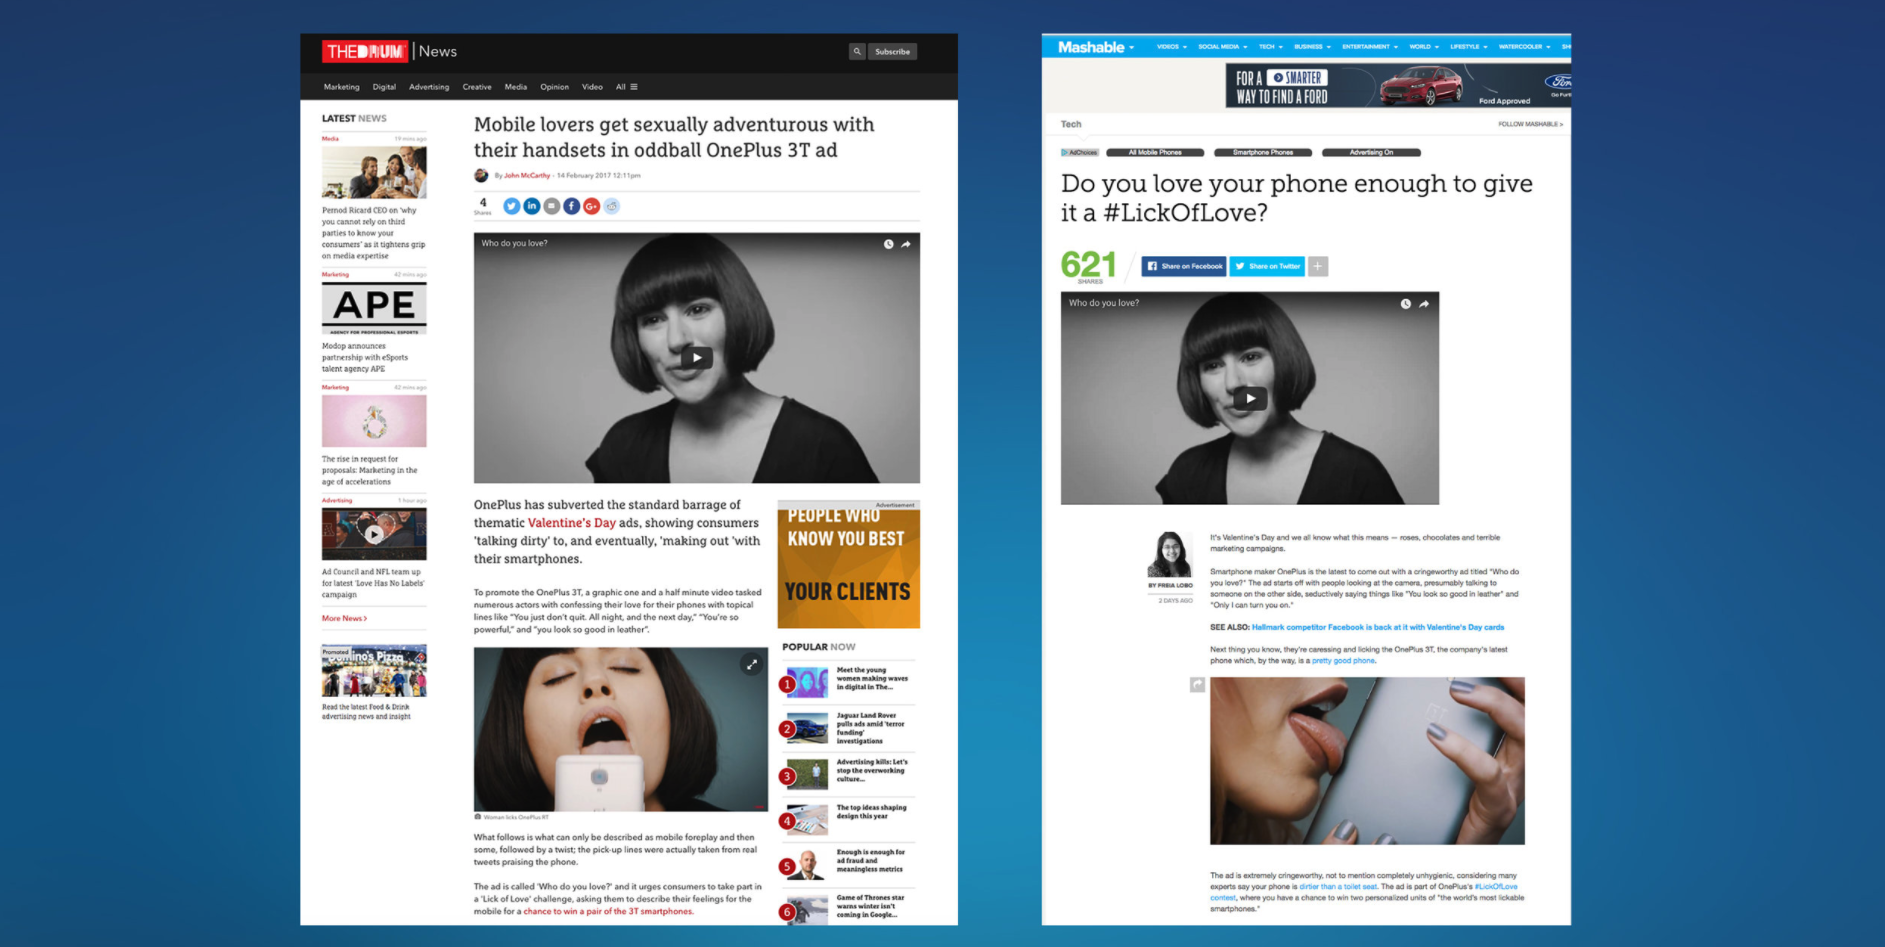Click the plus more-sharing button on Mashable
1885x947 pixels.
1318,266
